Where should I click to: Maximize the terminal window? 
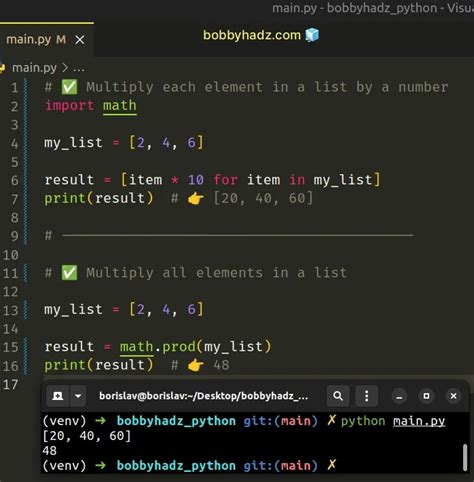coord(426,396)
